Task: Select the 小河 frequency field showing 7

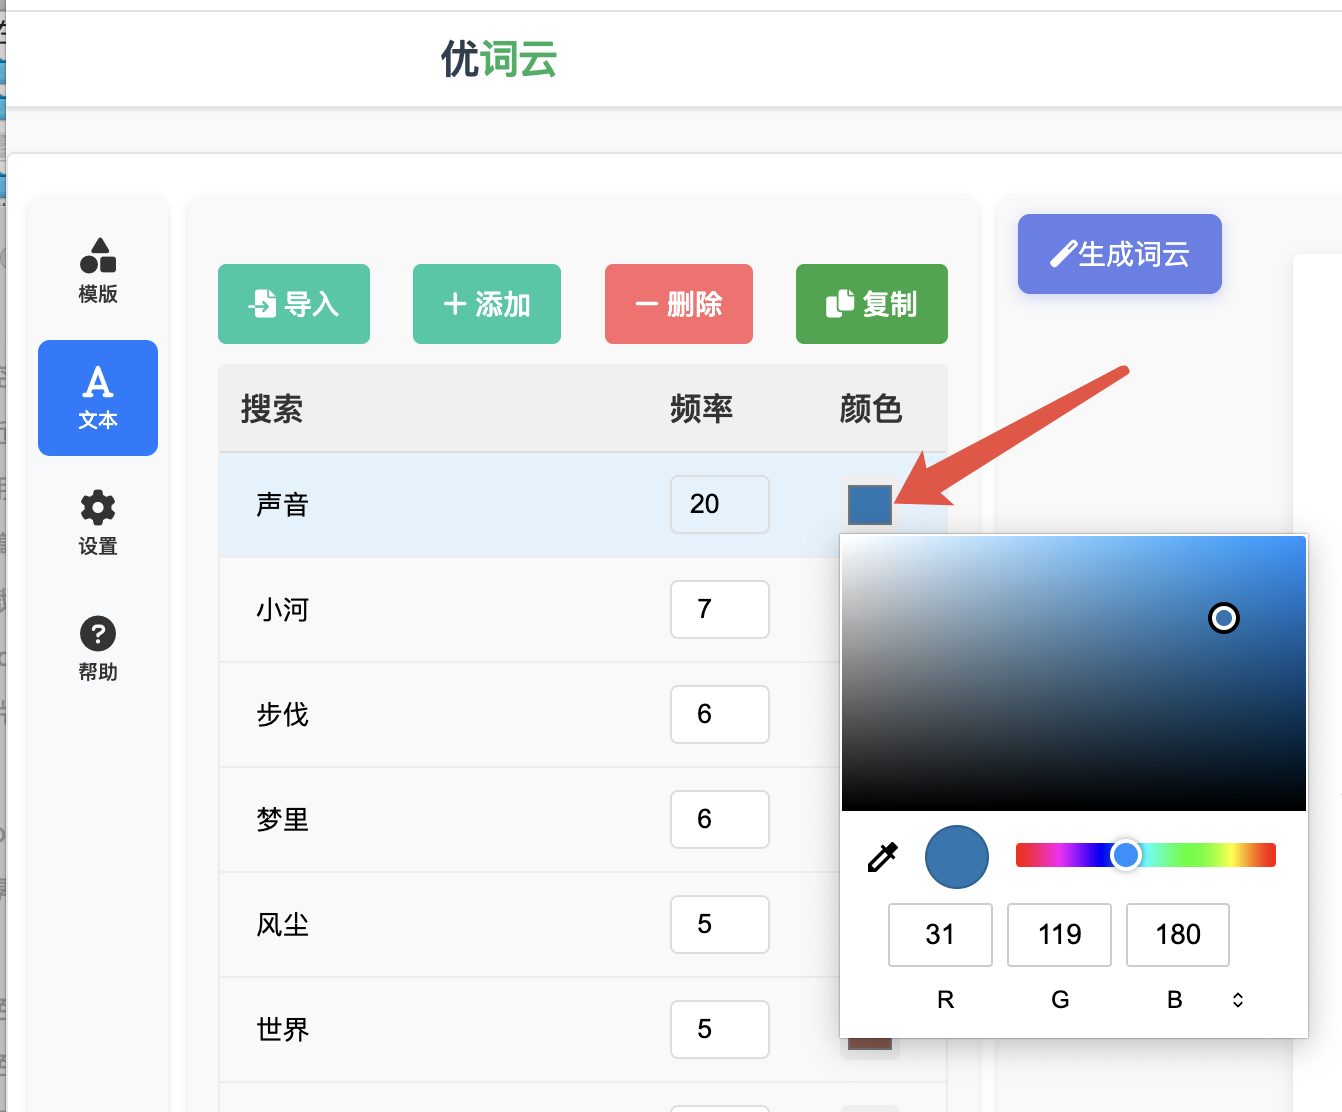Action: coord(719,610)
